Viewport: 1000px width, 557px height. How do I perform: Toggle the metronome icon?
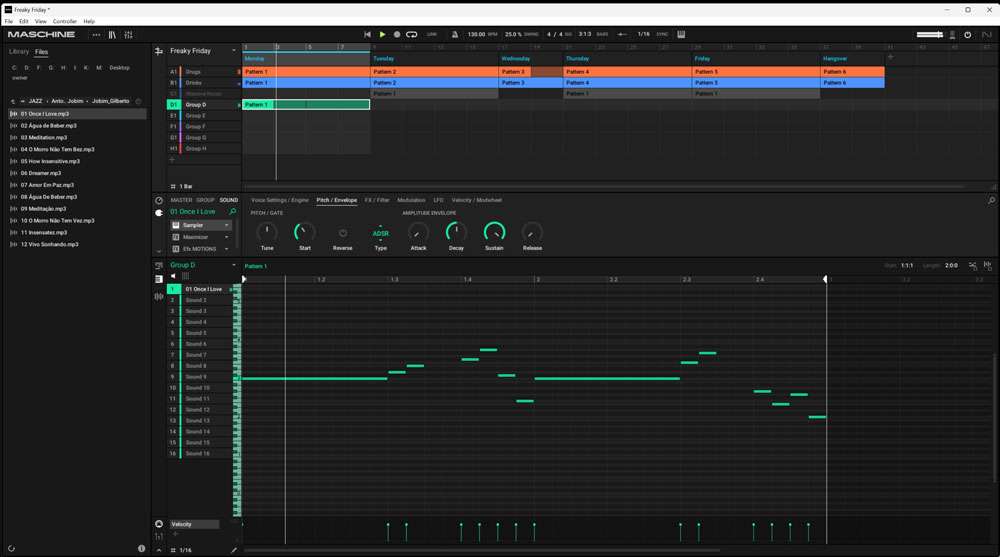tap(455, 34)
